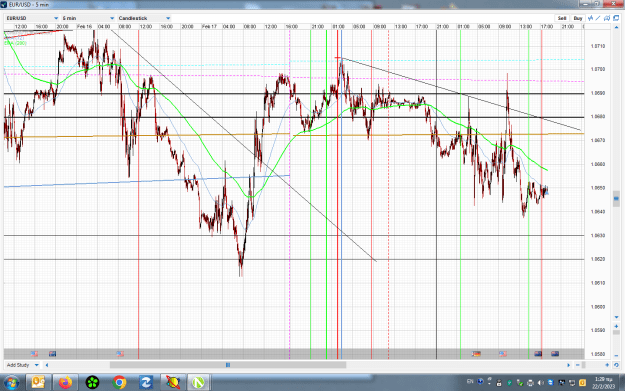Click the Sell button

pos(562,18)
